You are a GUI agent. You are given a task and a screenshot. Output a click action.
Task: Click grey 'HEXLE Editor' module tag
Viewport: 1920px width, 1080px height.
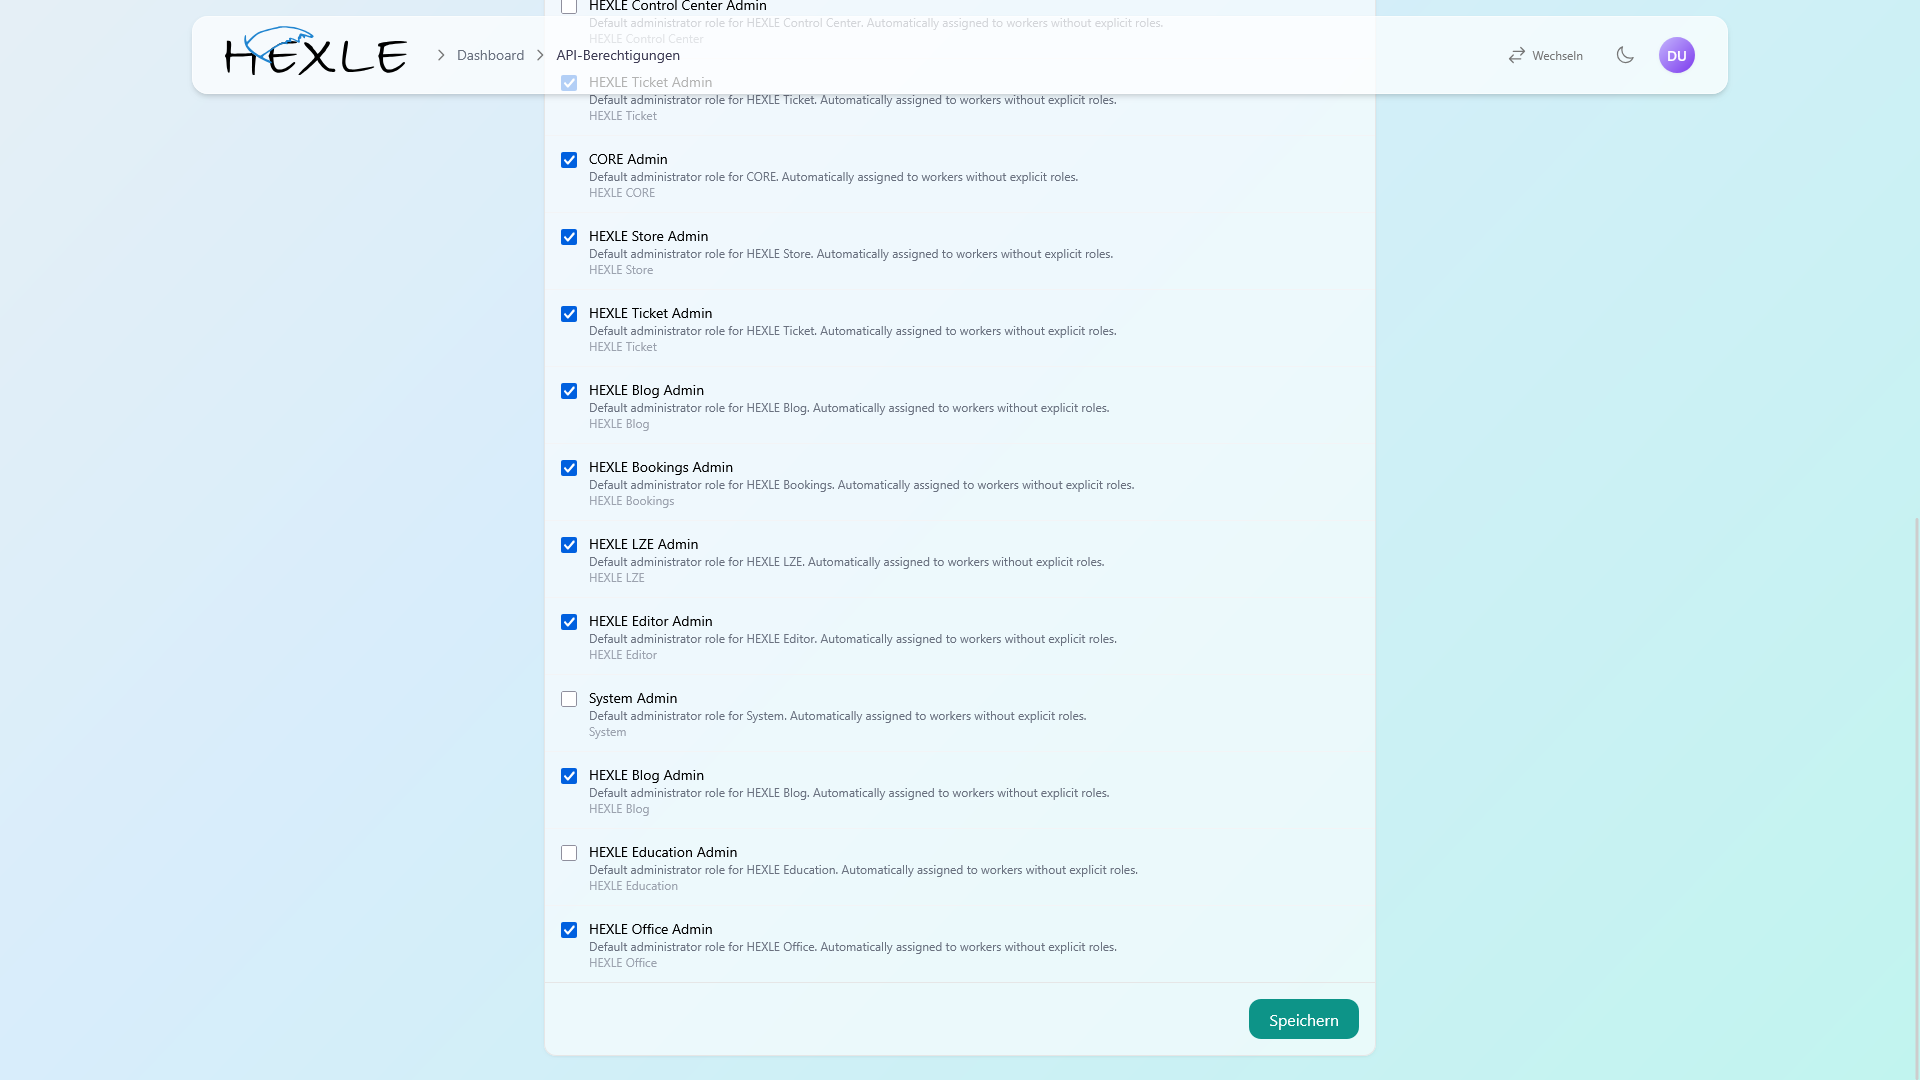[623, 655]
